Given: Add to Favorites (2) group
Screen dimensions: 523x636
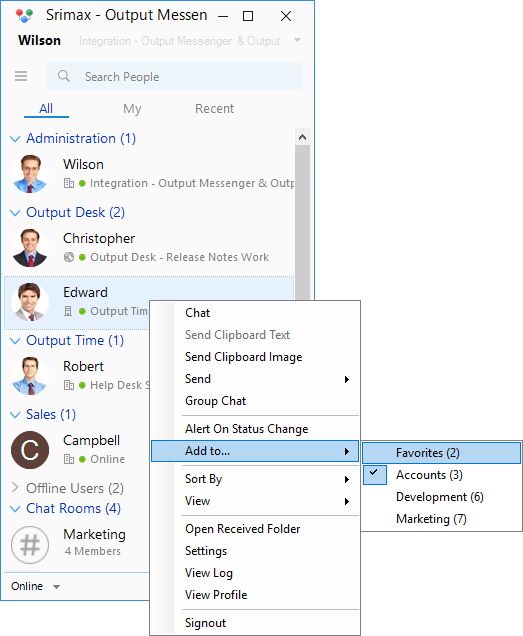Looking at the screenshot, I should pyautogui.click(x=441, y=453).
